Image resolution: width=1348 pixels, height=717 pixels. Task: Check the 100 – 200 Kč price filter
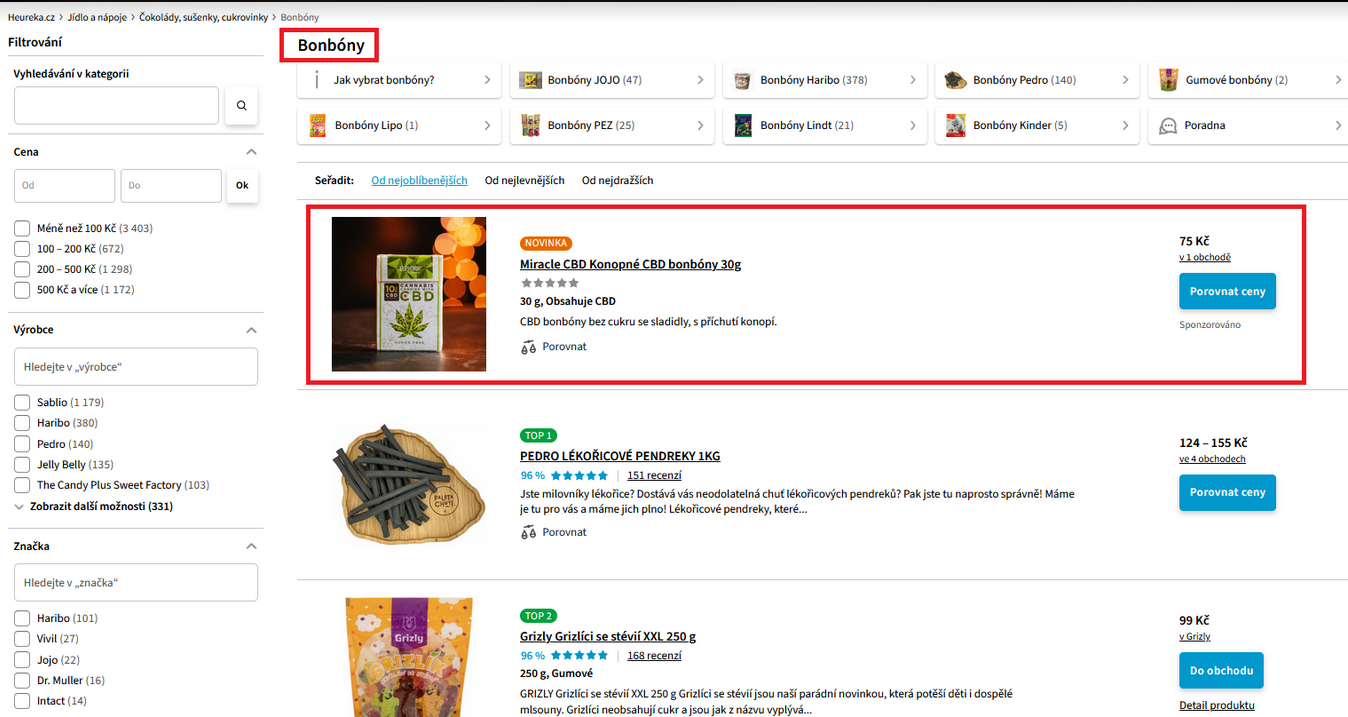pyautogui.click(x=22, y=249)
